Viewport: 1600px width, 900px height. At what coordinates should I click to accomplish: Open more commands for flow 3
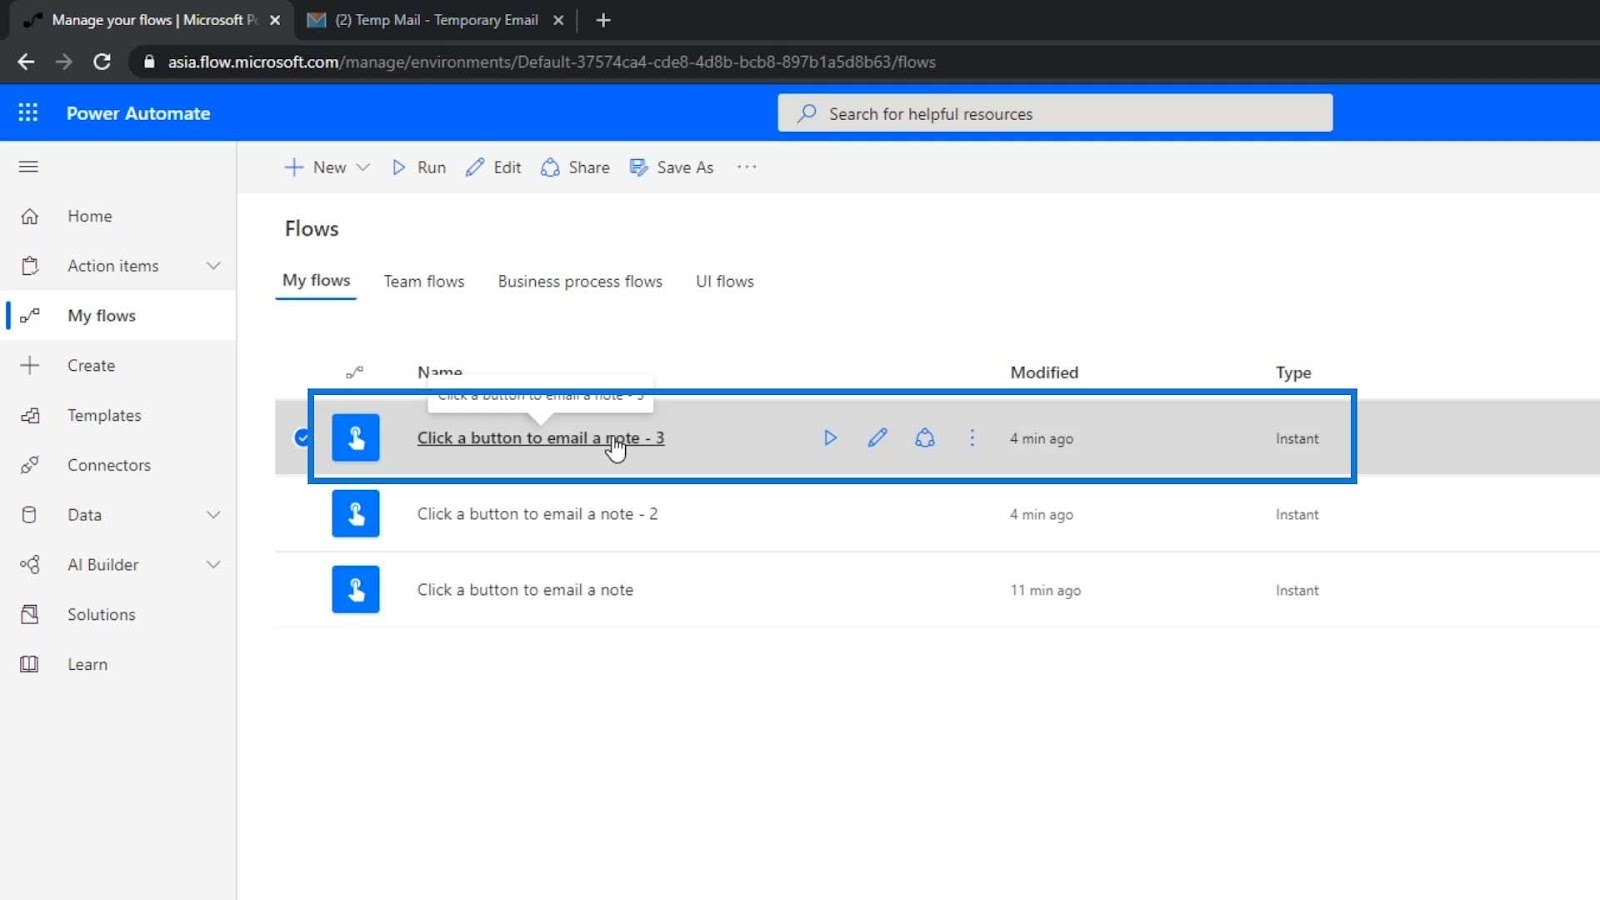(x=972, y=438)
